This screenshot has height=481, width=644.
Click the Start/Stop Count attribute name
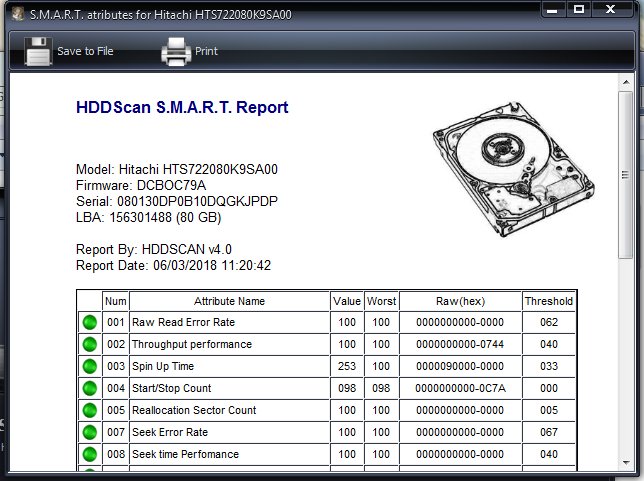click(171, 388)
